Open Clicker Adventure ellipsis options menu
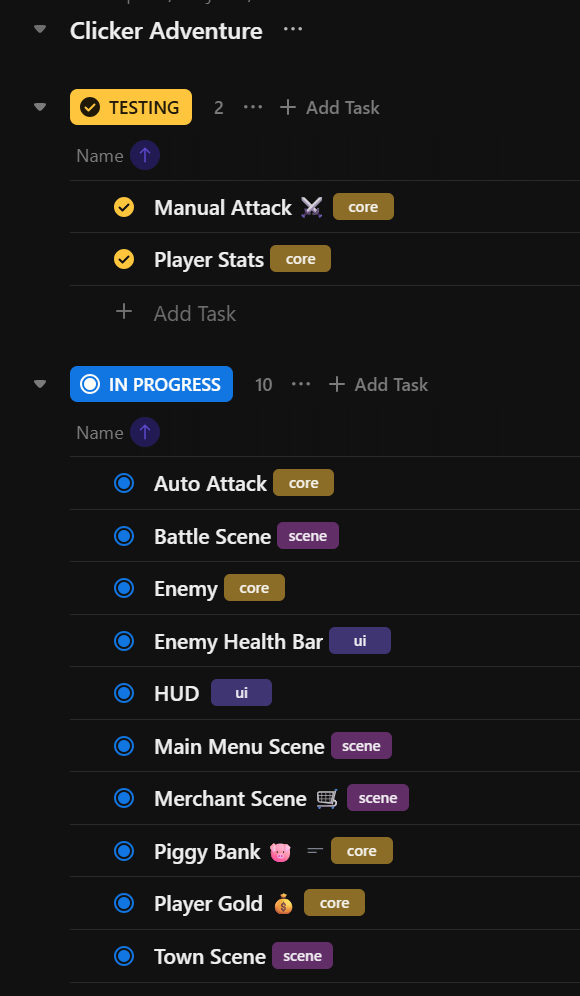The height and width of the screenshot is (996, 580). pos(293,29)
